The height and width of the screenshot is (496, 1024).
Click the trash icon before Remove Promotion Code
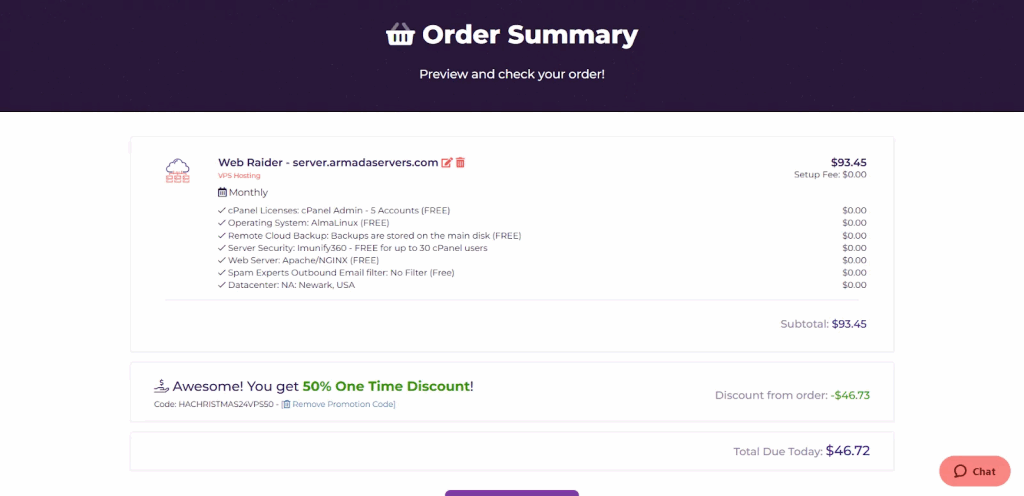click(x=286, y=404)
